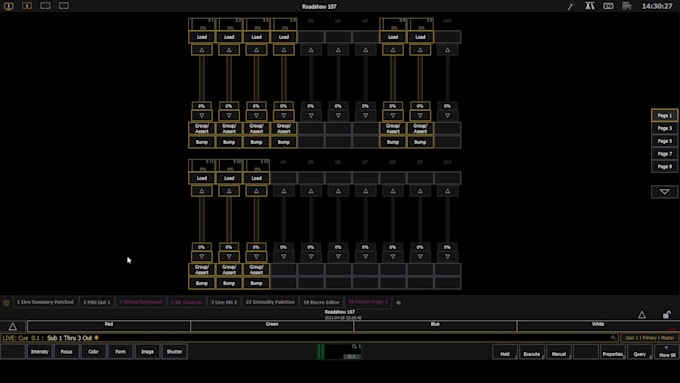Screen dimensions: 680x383
Task: Click down triangle for unassigned fader 10
Action: click(x=448, y=115)
